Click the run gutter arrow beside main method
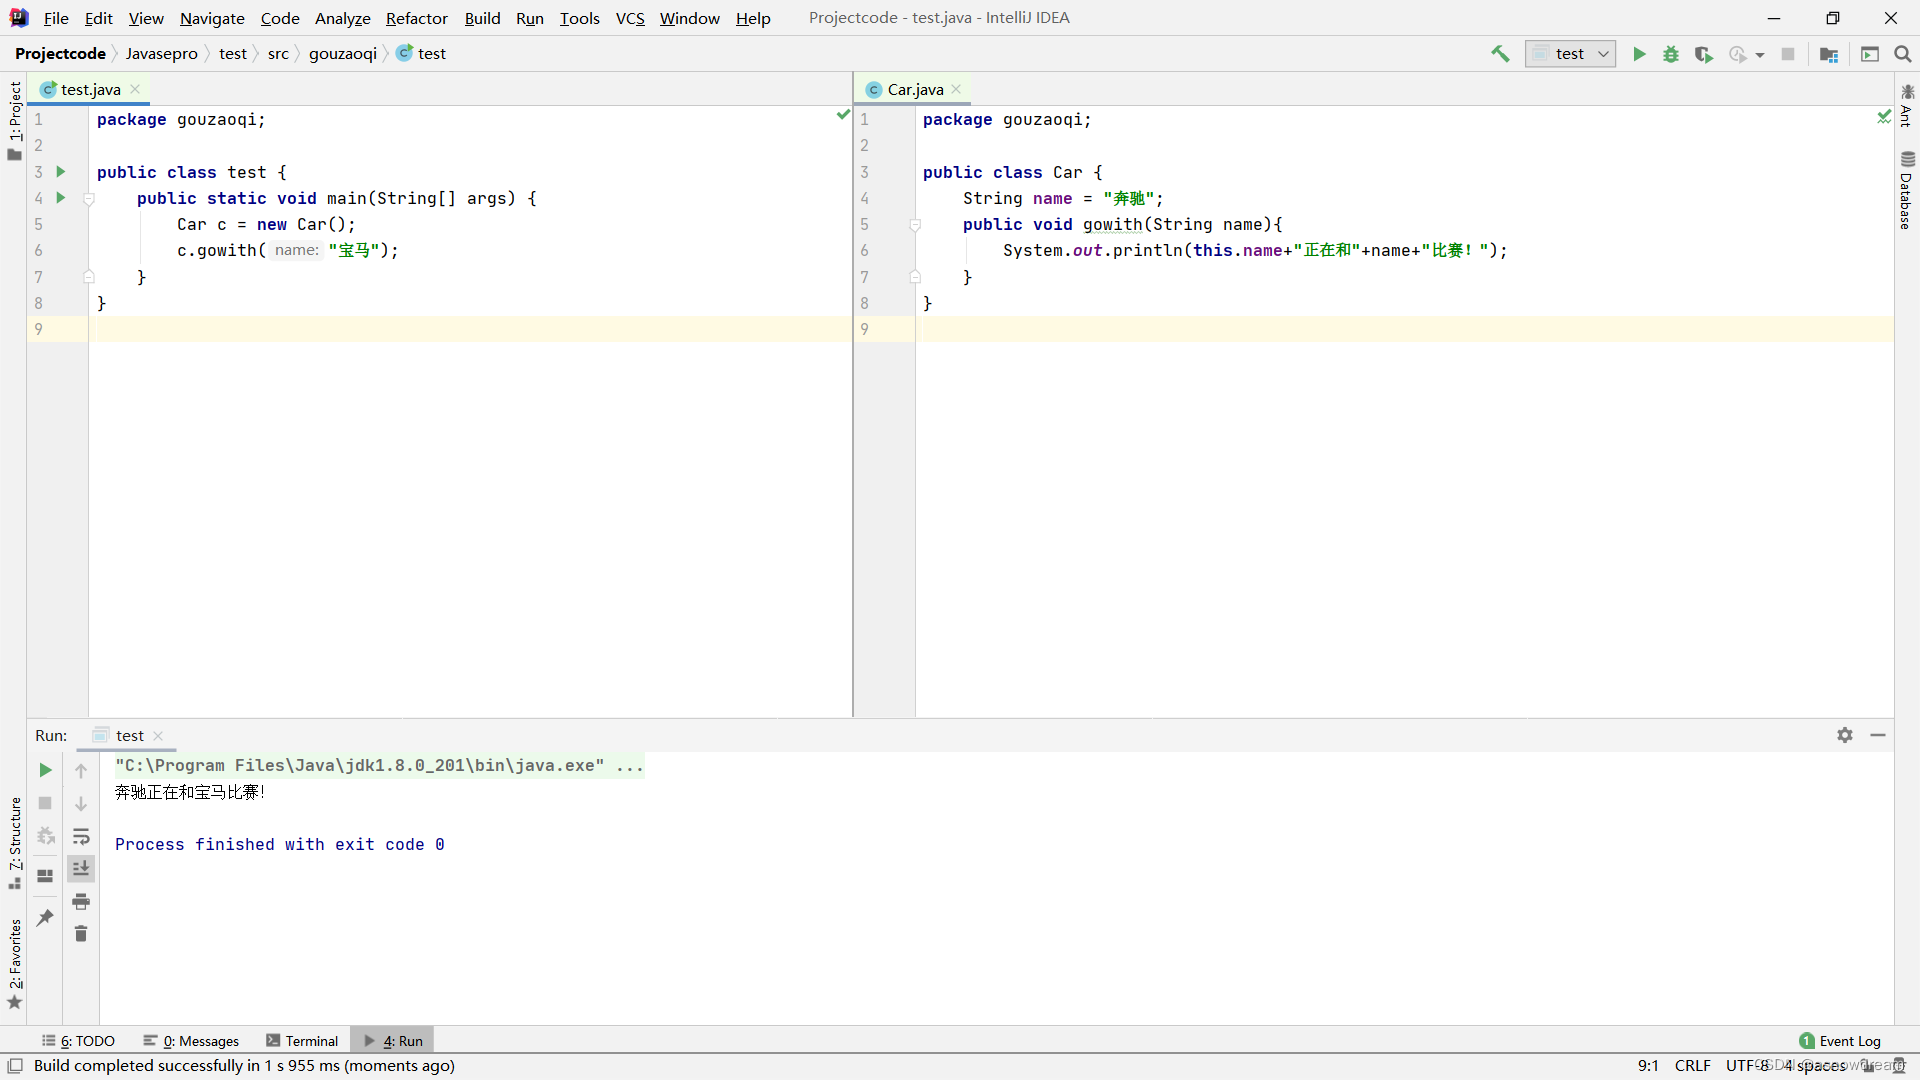This screenshot has width=1920, height=1080. pyautogui.click(x=61, y=198)
